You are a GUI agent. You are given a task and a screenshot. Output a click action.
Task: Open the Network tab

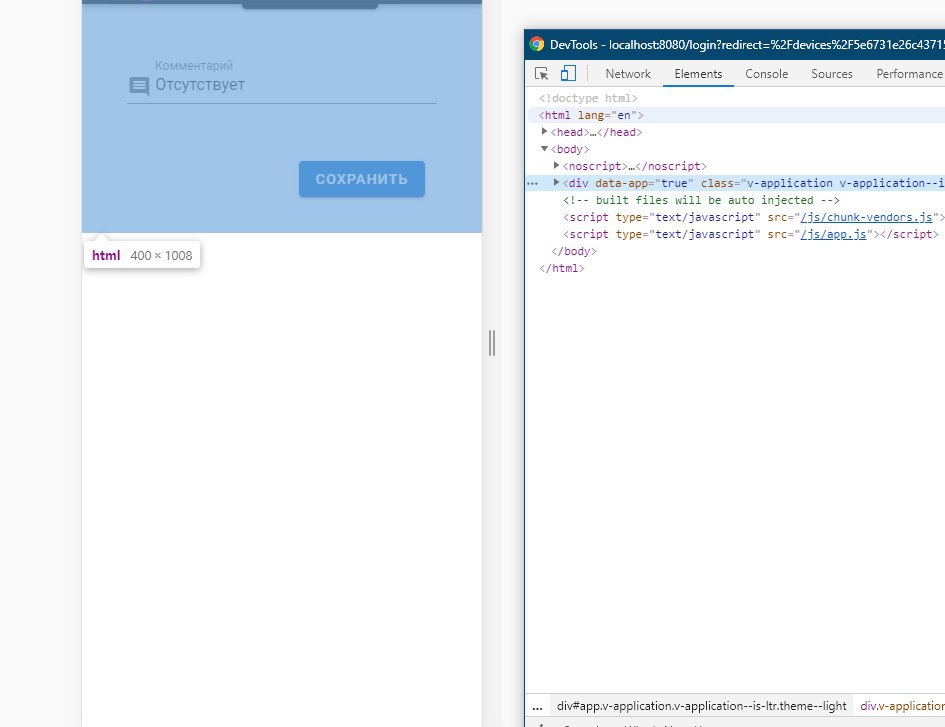pyautogui.click(x=628, y=74)
